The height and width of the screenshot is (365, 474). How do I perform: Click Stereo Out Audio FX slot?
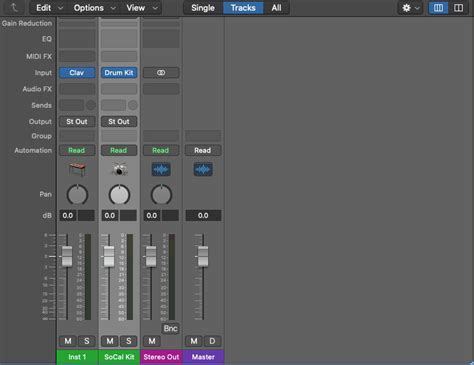tap(161, 89)
